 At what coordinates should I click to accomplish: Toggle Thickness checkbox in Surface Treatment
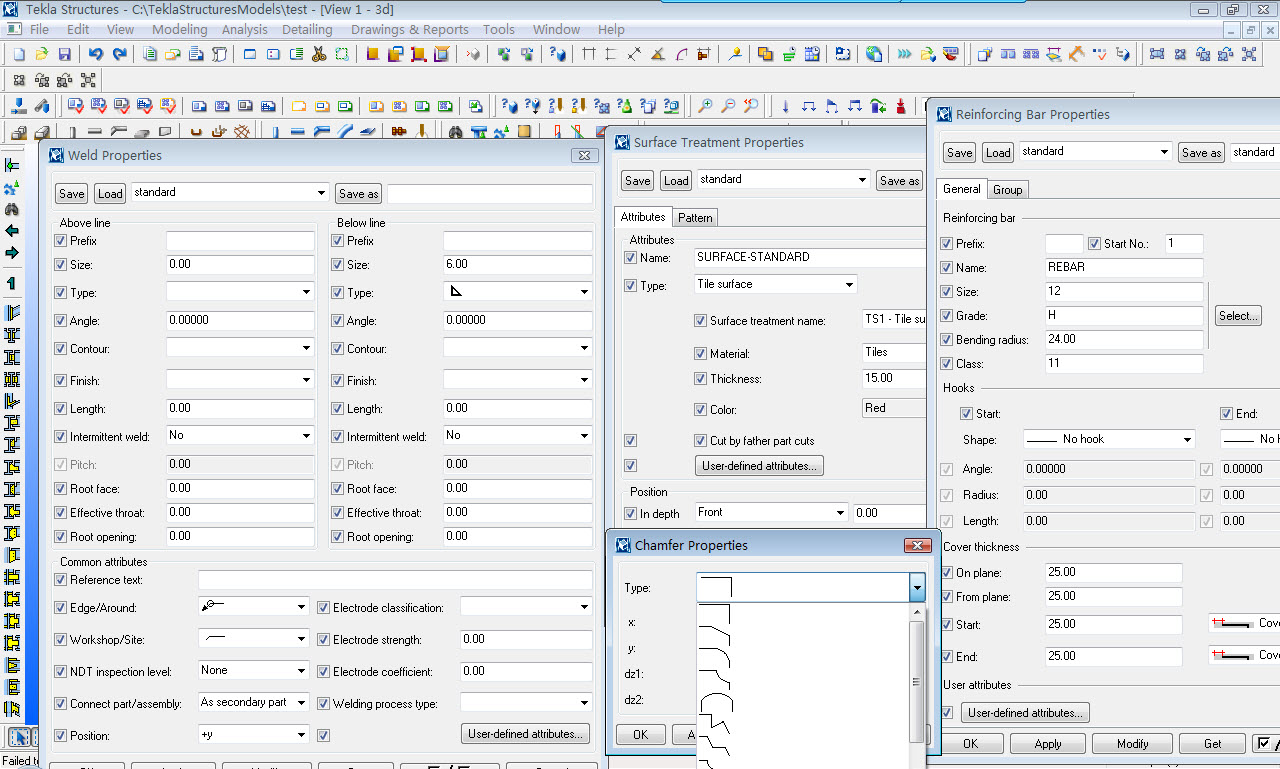(701, 379)
